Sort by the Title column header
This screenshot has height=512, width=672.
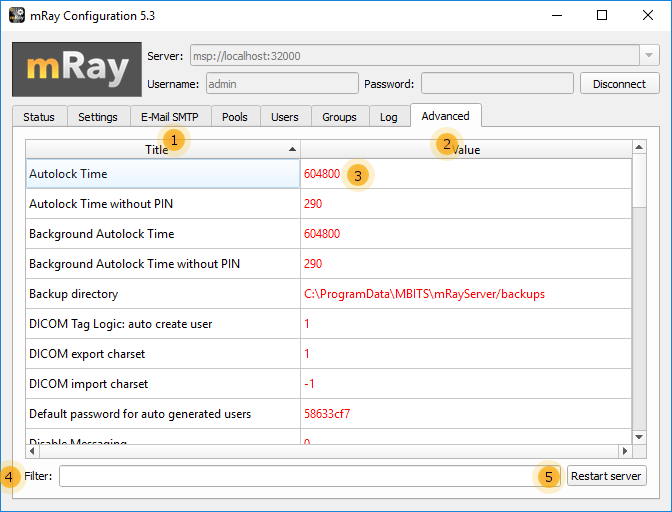(163, 149)
